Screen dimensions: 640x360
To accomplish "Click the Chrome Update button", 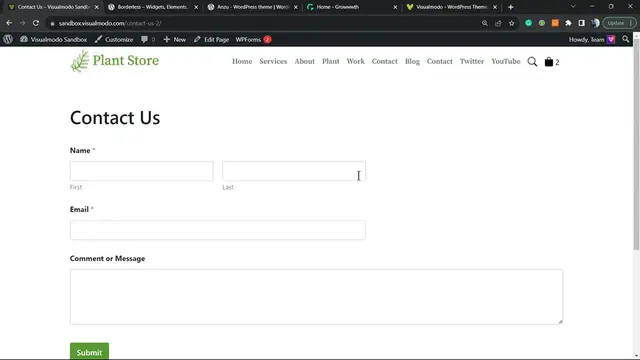I will pos(619,23).
